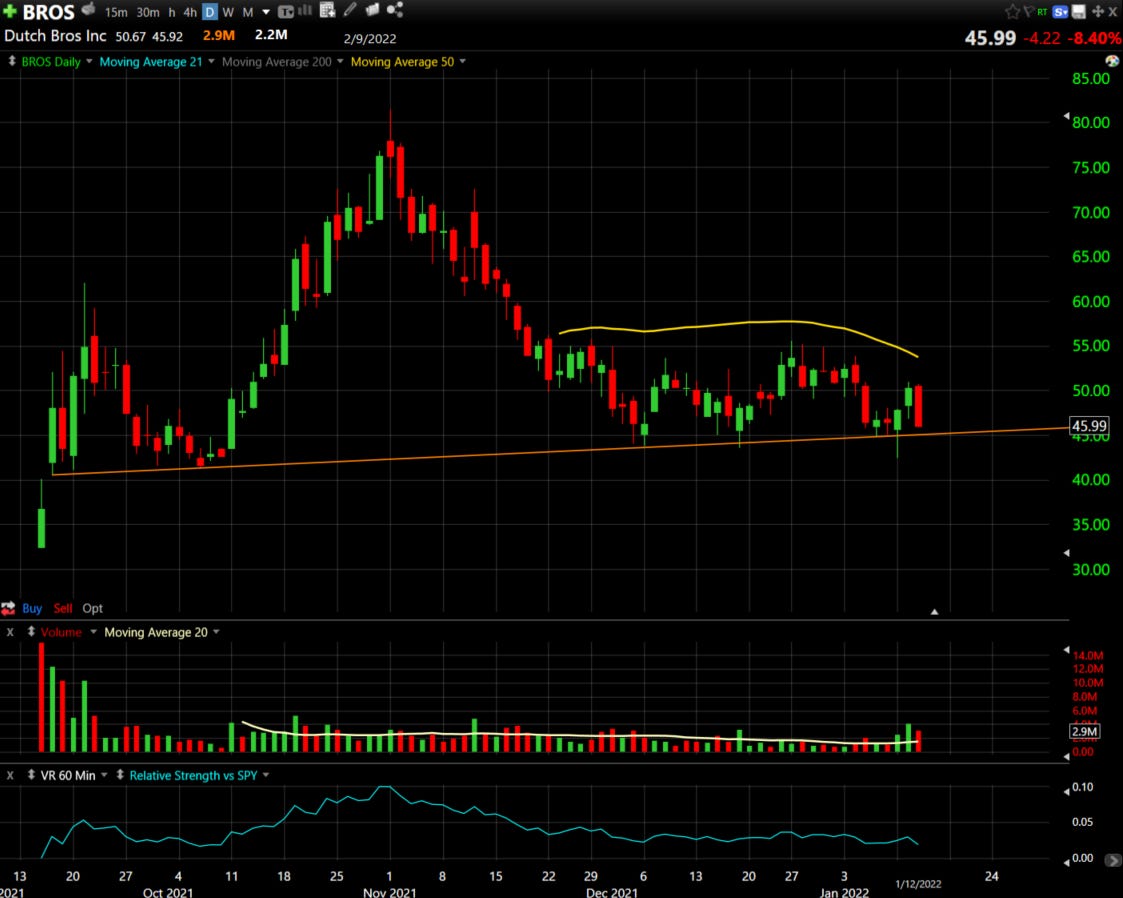The height and width of the screenshot is (898, 1123).
Task: Click the Sell button
Action: (x=63, y=608)
